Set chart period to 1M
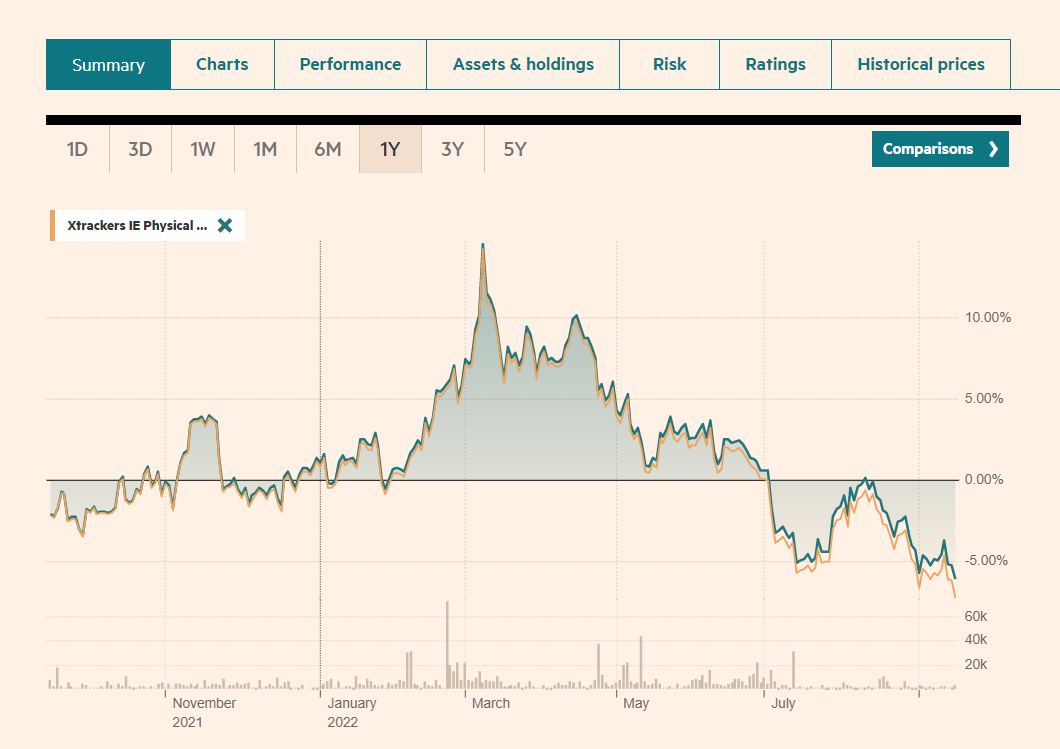Screen dimensions: 1060x749 (265, 150)
